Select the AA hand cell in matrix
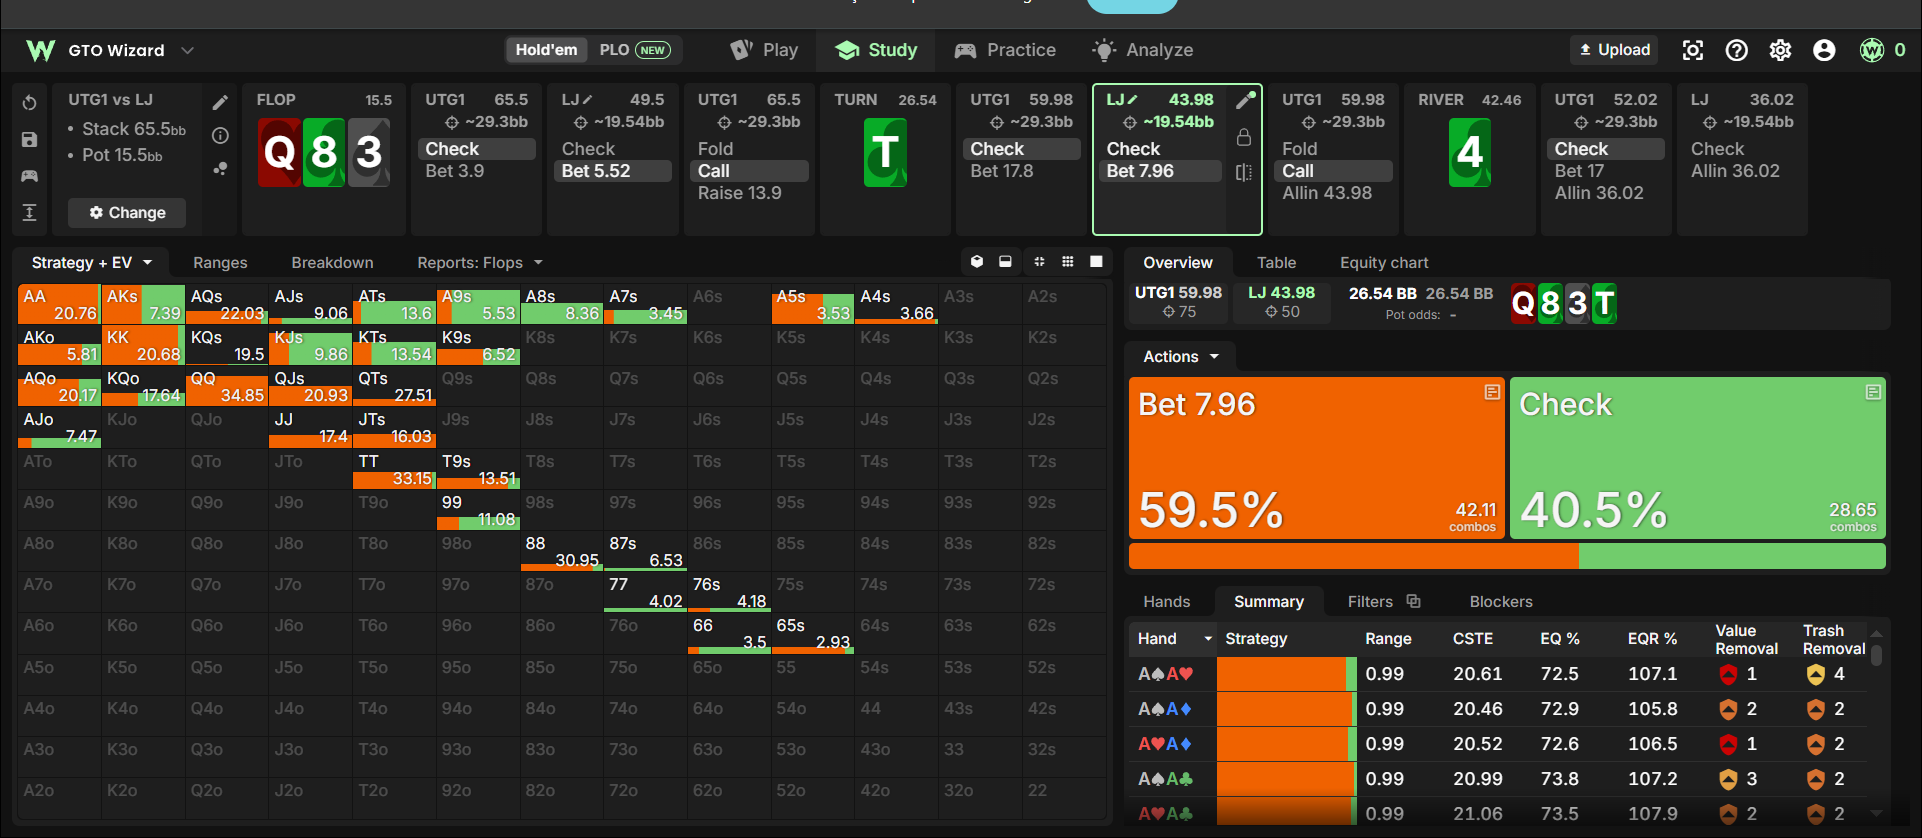This screenshot has height=838, width=1922. (x=58, y=304)
